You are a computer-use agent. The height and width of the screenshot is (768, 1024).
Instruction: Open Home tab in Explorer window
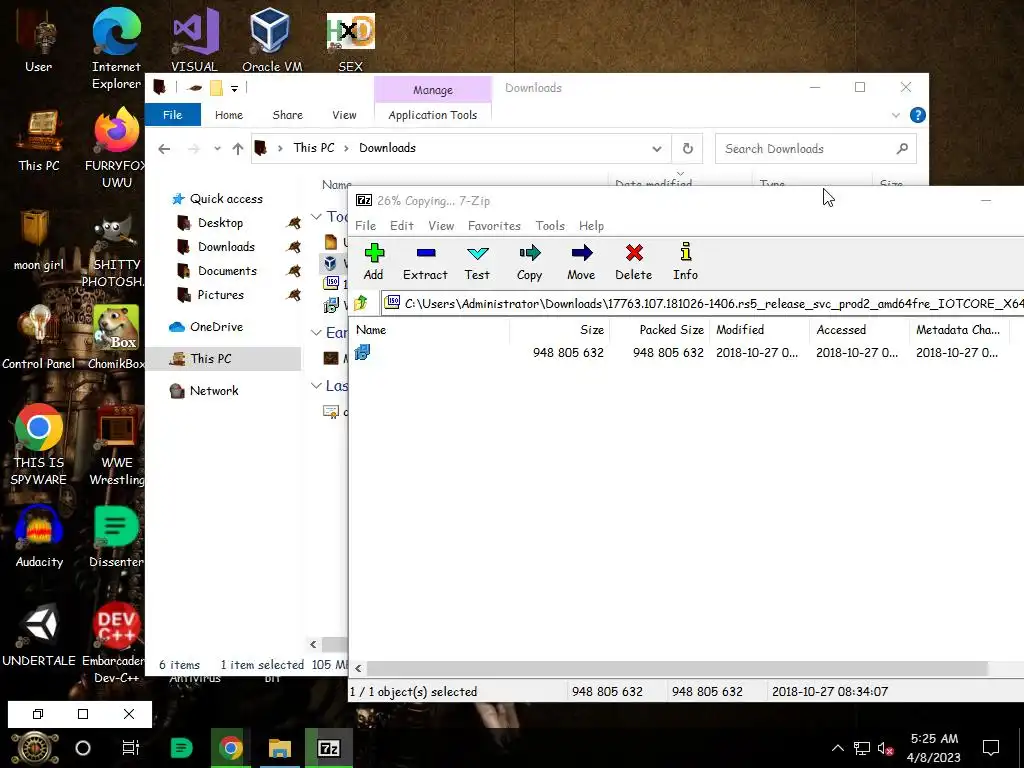(x=229, y=115)
